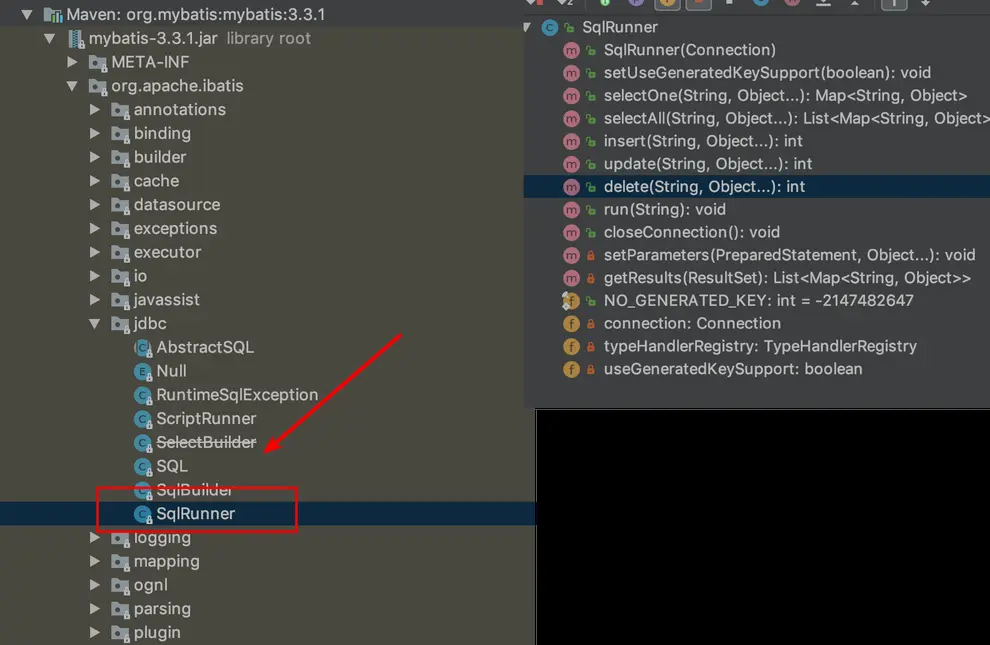Click the method icon beside insert
This screenshot has height=645, width=990.
coord(571,141)
